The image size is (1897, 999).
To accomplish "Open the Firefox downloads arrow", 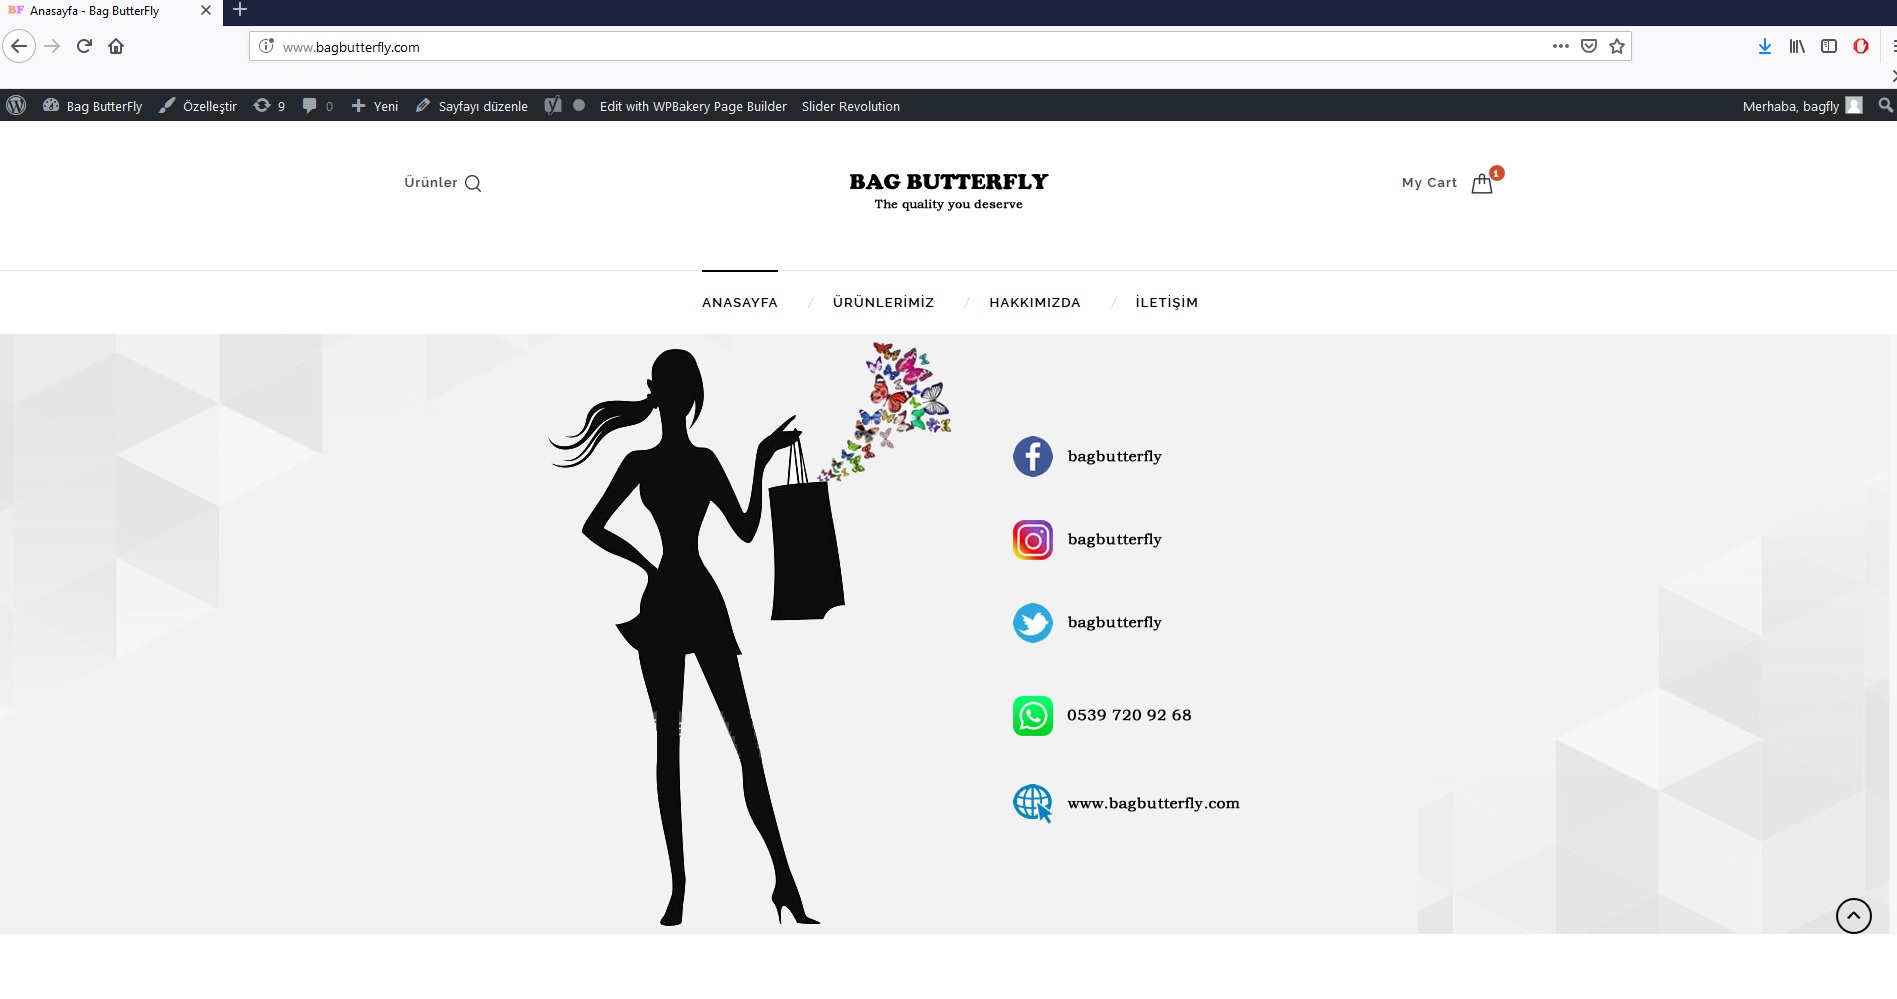I will coord(1765,46).
